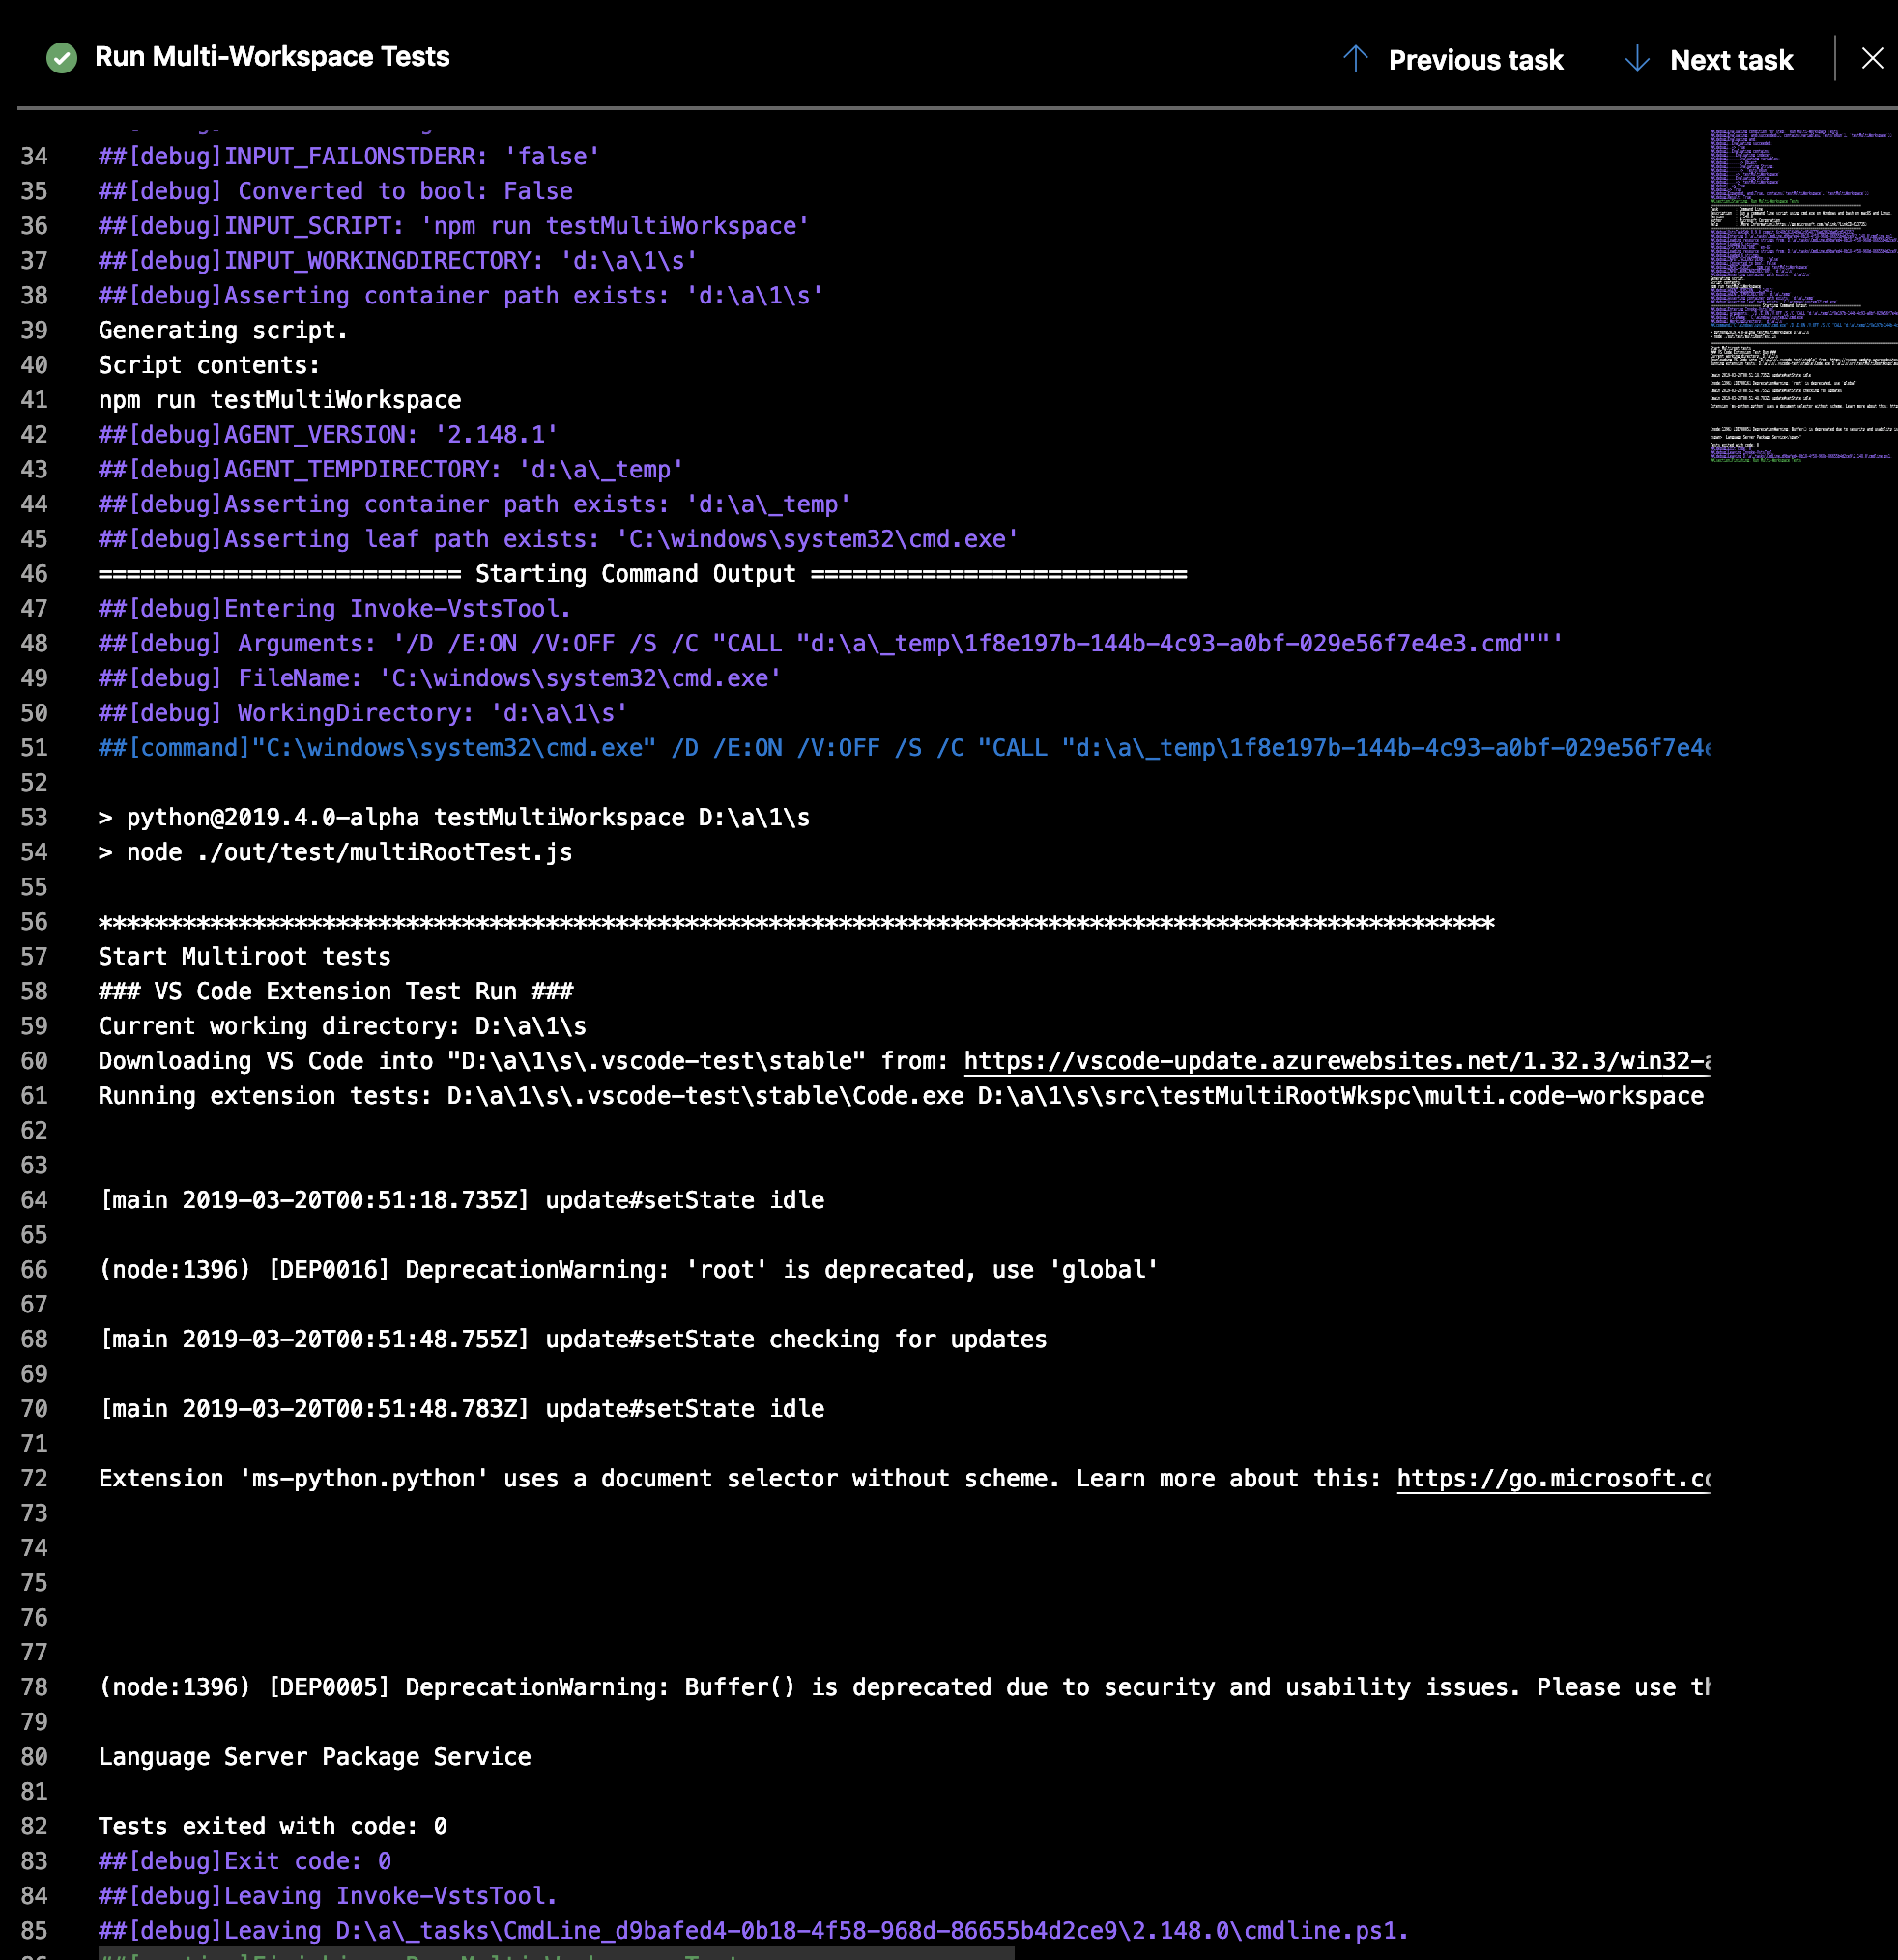Screen dimensions: 1898x1960
Task: Select line 83 debug Exit code entry
Action: click(x=244, y=1860)
